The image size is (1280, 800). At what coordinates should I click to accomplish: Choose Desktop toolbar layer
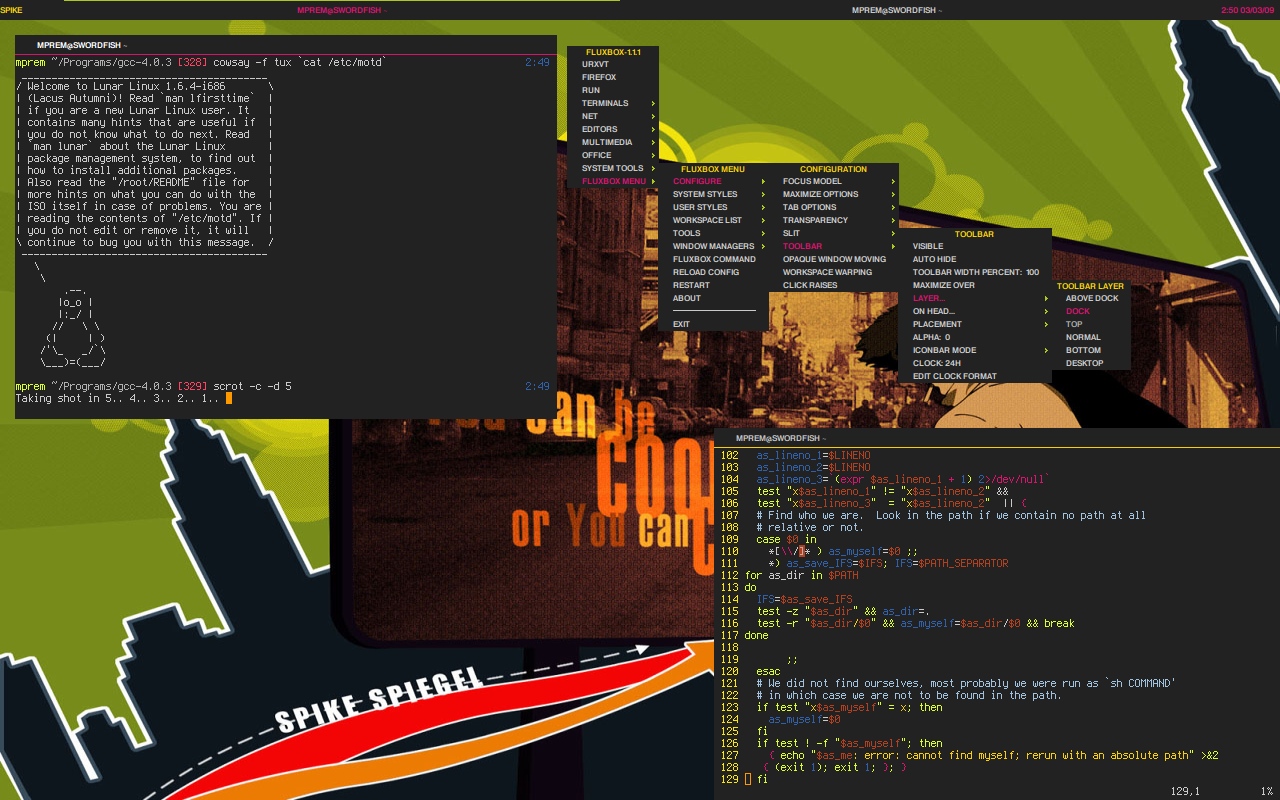coord(1091,363)
